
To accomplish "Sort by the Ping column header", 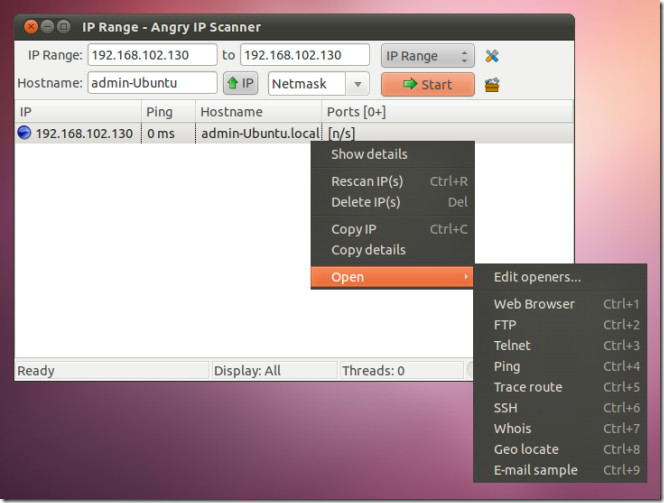I will click(168, 112).
